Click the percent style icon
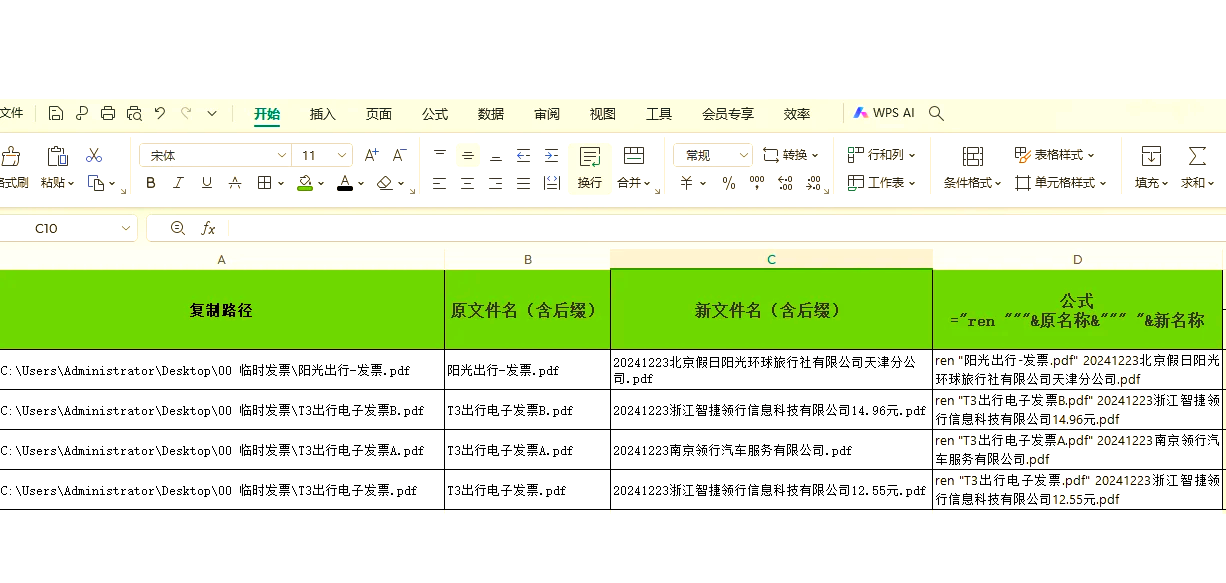 pyautogui.click(x=729, y=183)
